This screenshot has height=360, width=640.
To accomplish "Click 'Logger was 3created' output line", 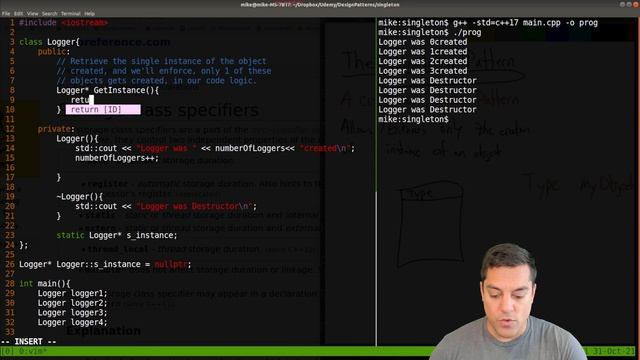I will coord(422,71).
